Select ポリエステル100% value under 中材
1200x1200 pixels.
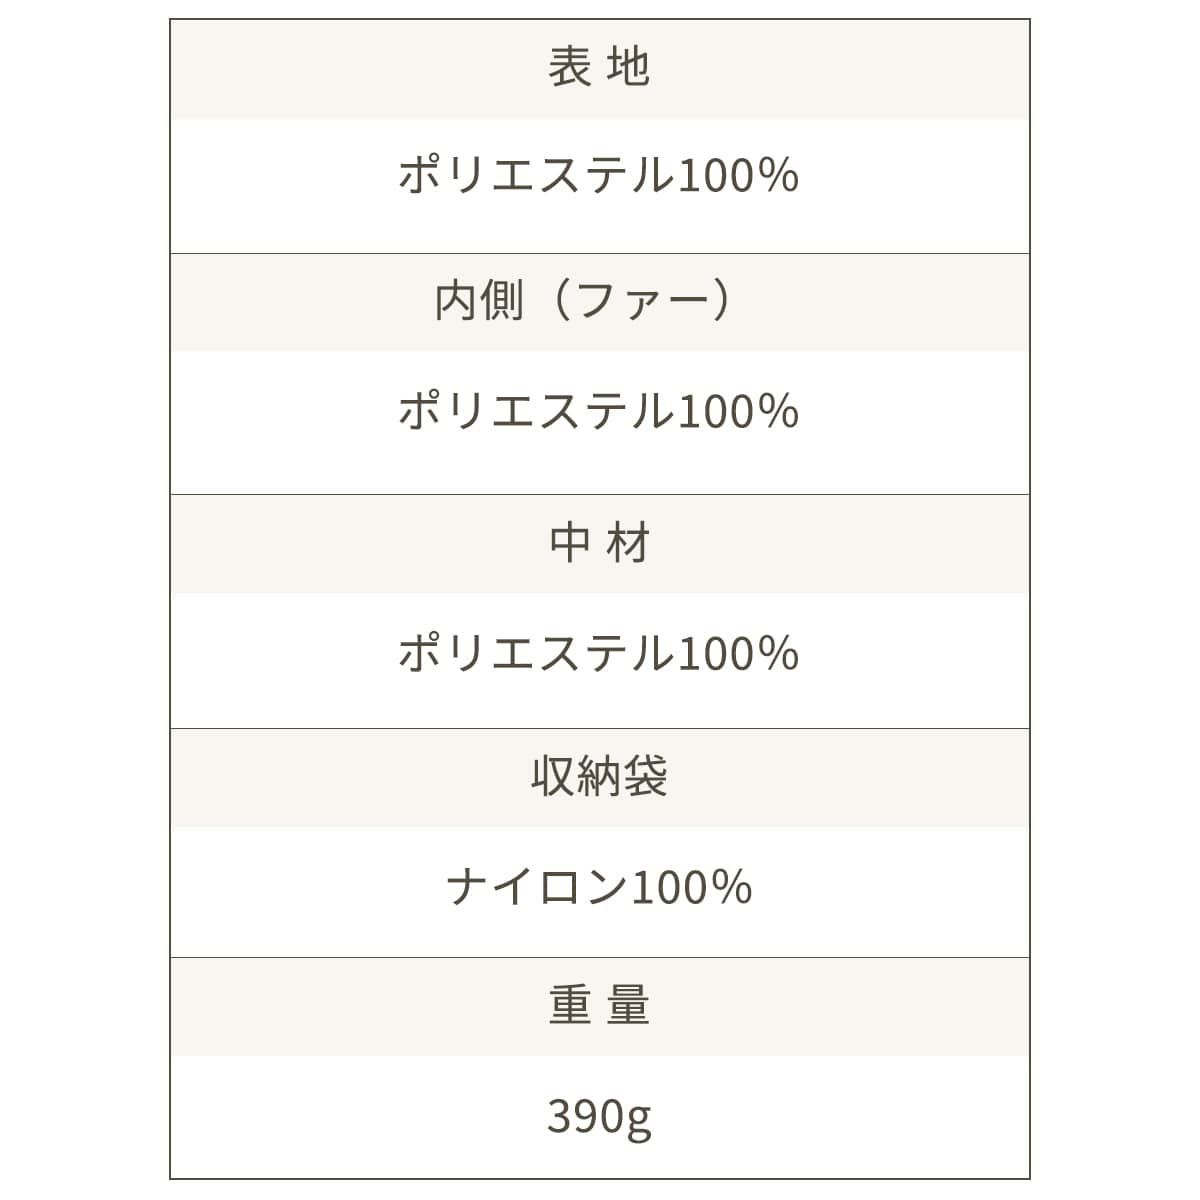[x=599, y=654]
